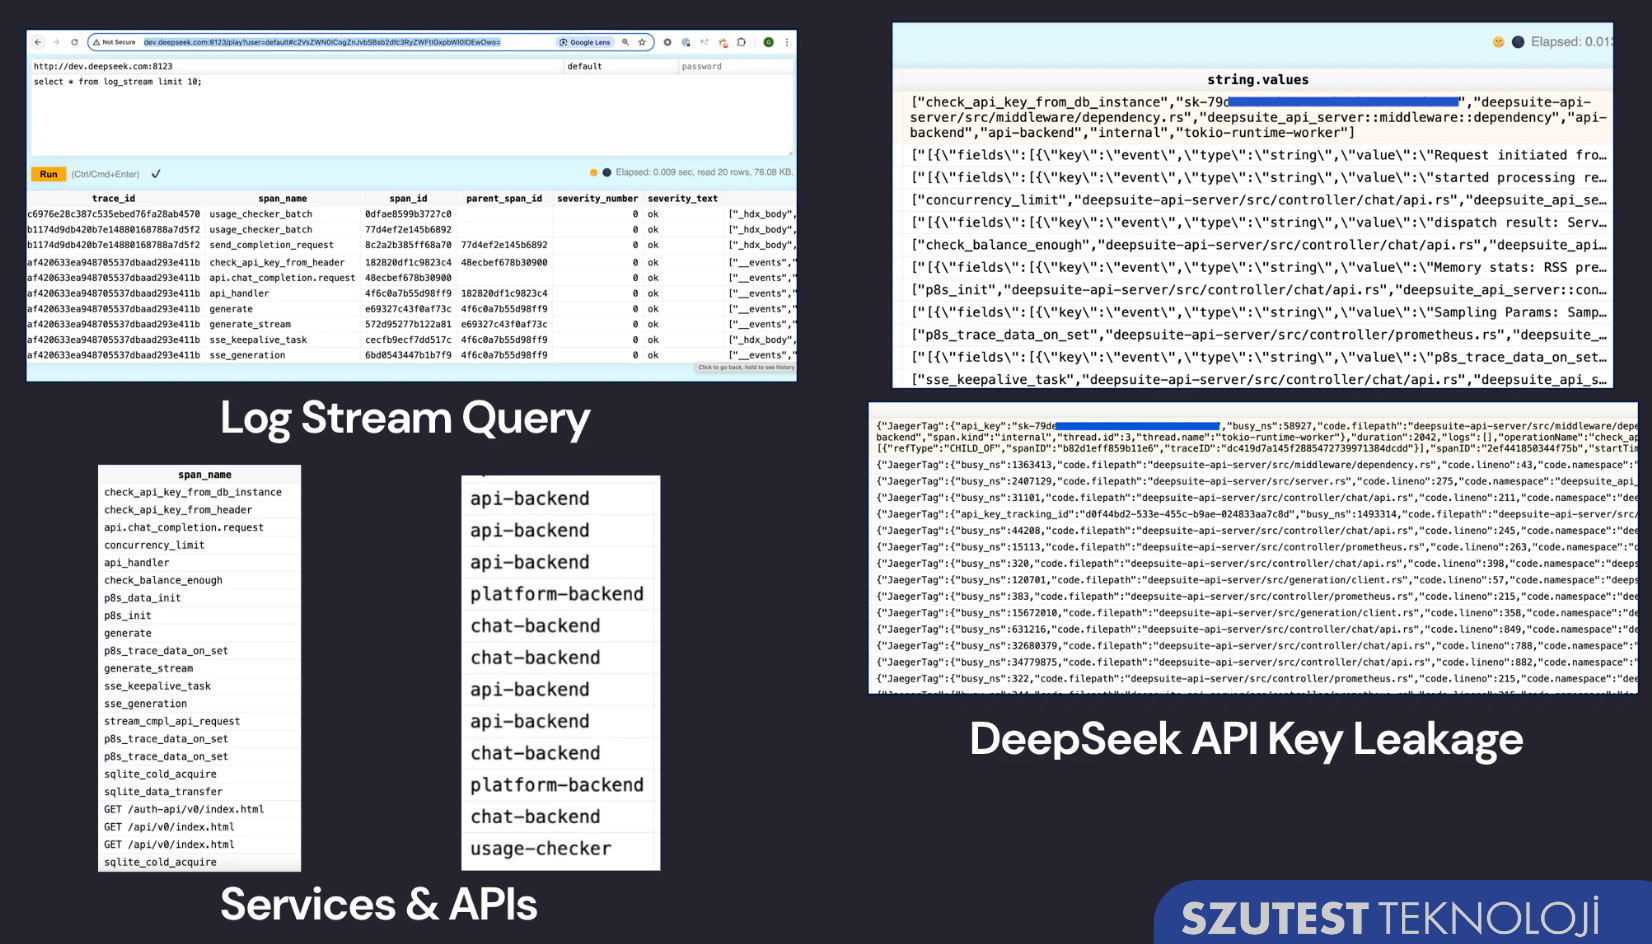Click the Not Secure site info indicator
Viewport: 1652px width, 944px height.
[x=115, y=42]
